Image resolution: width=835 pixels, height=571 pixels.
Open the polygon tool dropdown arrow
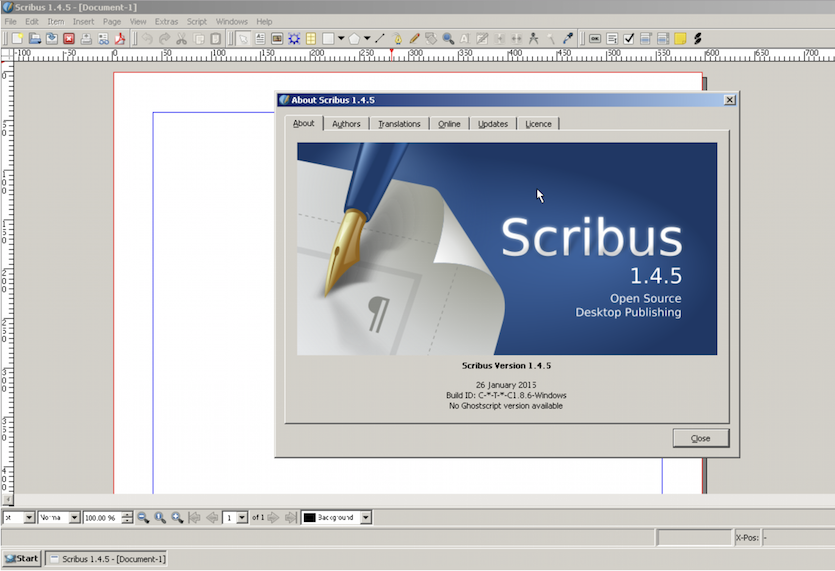pos(367,38)
